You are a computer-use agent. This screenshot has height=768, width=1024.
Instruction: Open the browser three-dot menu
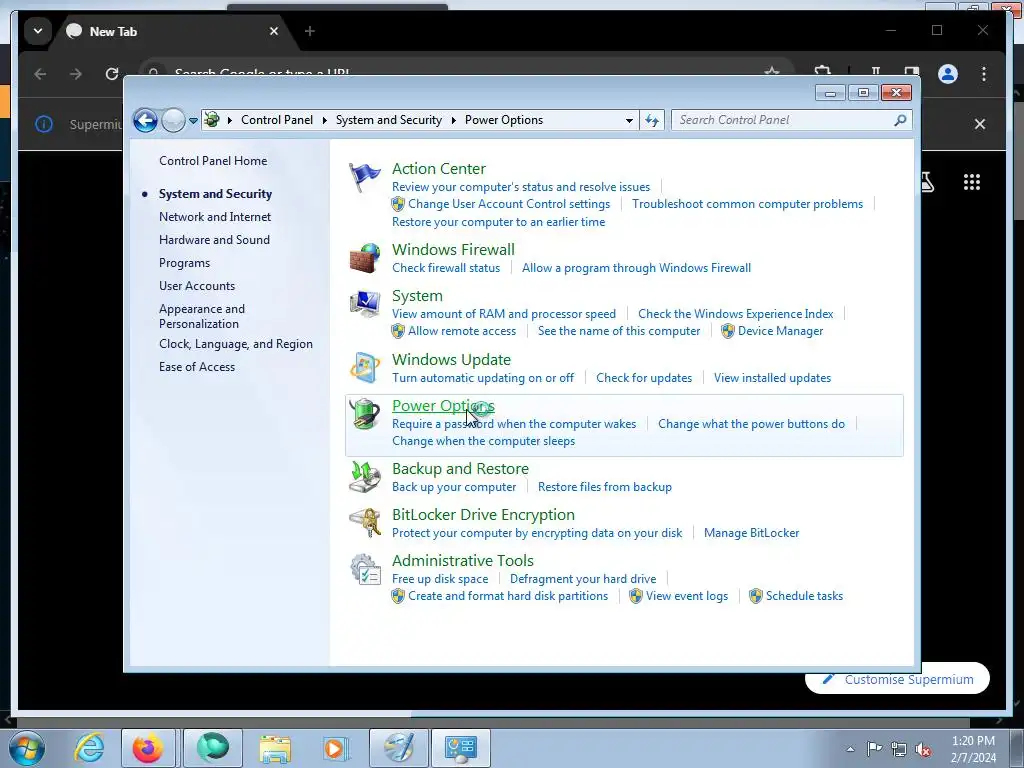tap(984, 74)
